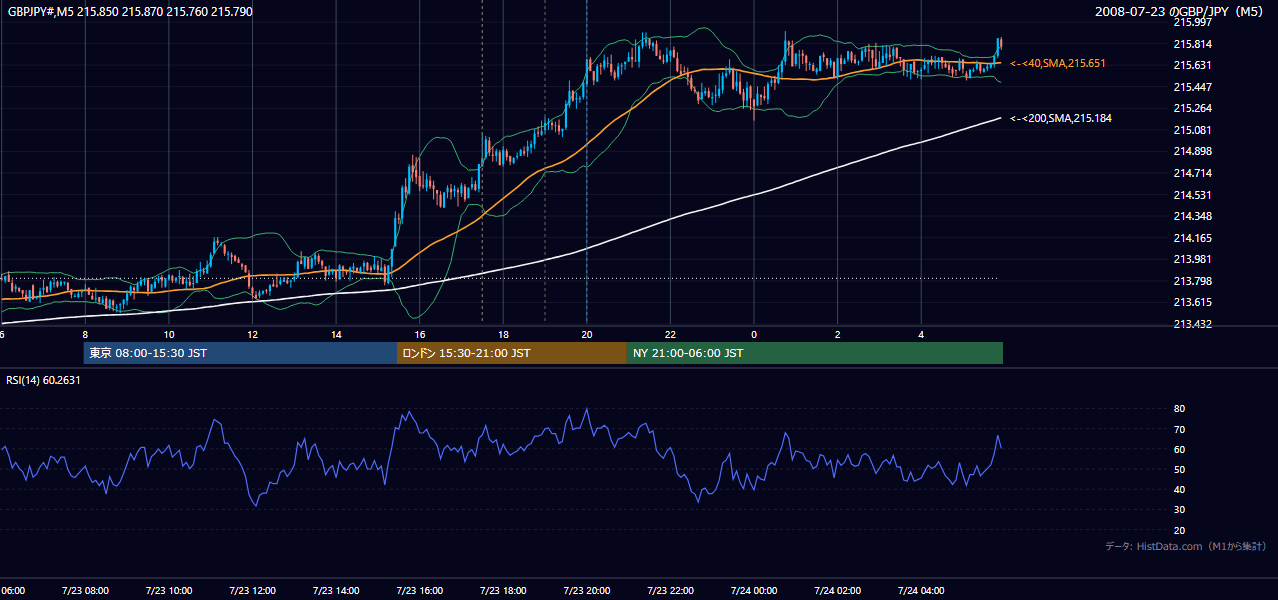The height and width of the screenshot is (600, 1278).
Task: Click the 7/24 04:00 date label
Action: 920,591
